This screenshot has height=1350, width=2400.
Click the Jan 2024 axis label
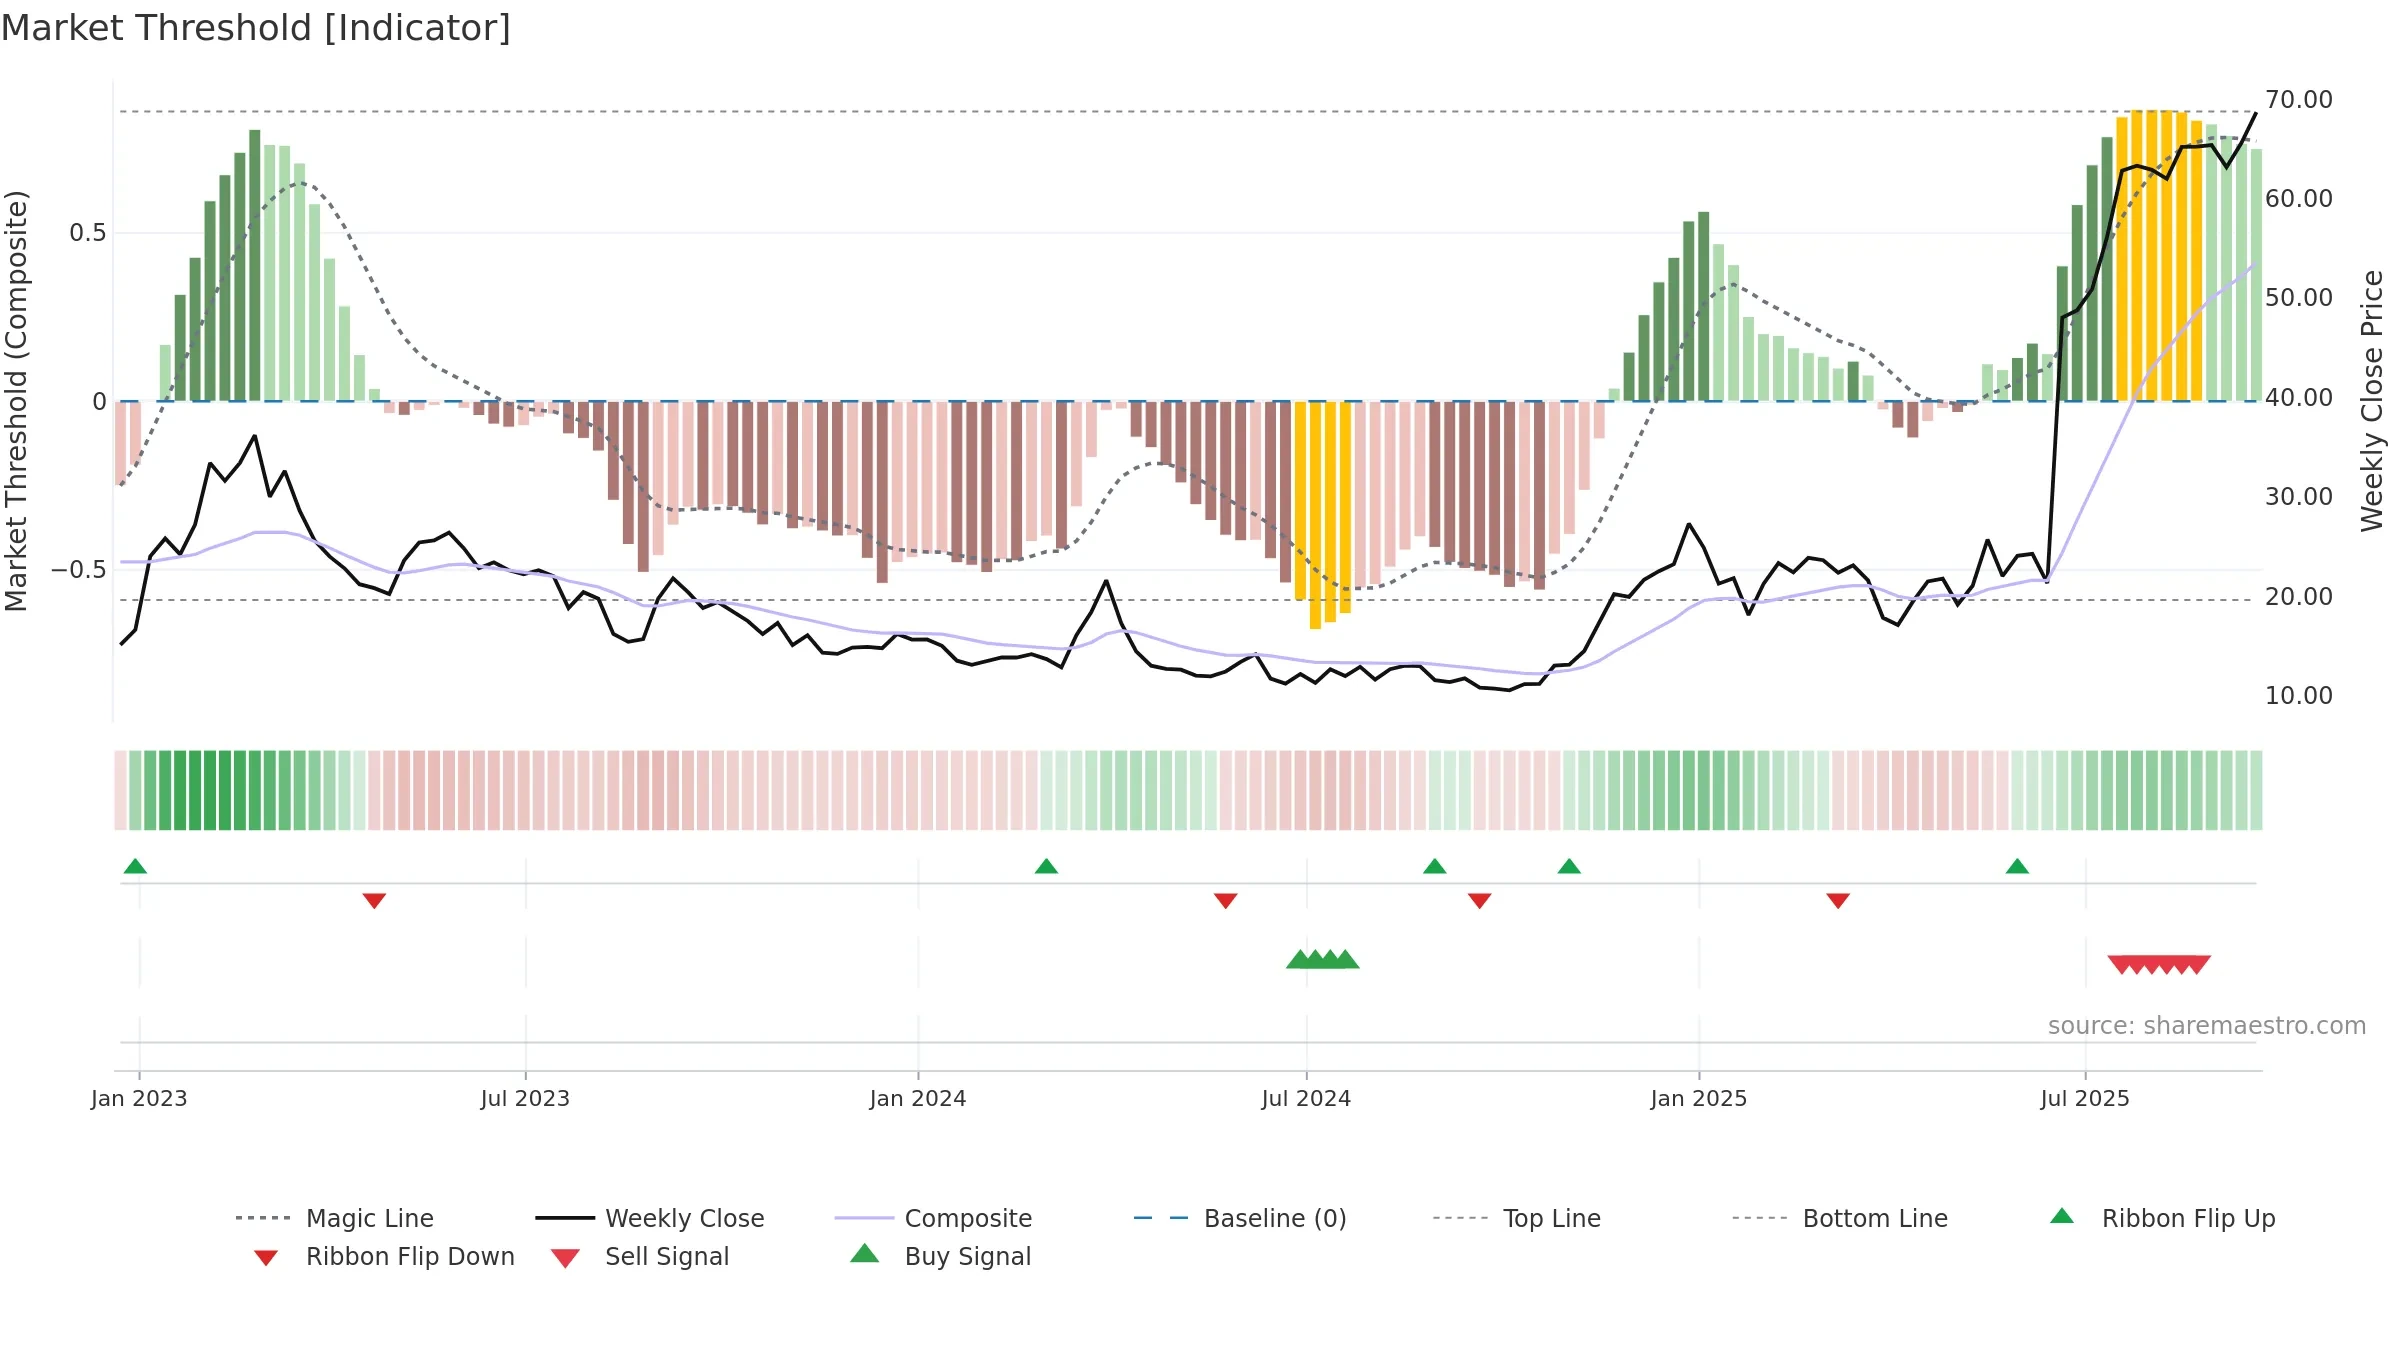[x=918, y=1099]
